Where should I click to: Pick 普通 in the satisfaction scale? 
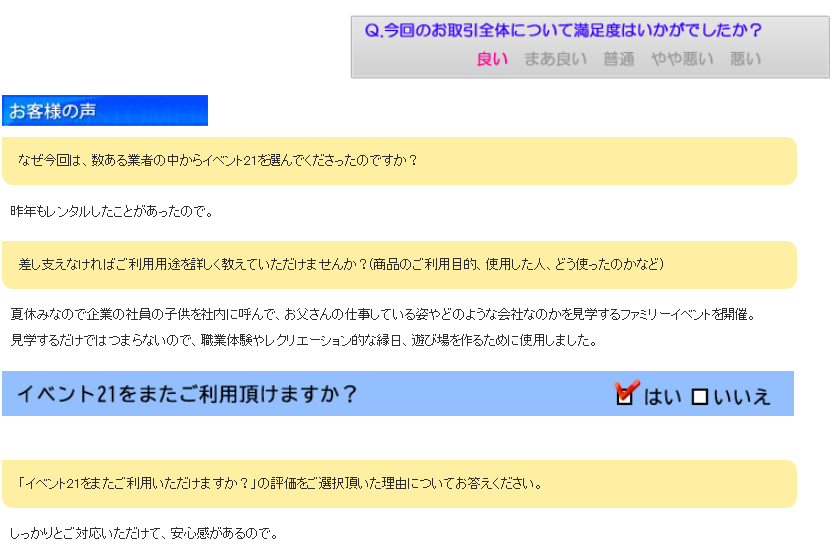point(618,59)
